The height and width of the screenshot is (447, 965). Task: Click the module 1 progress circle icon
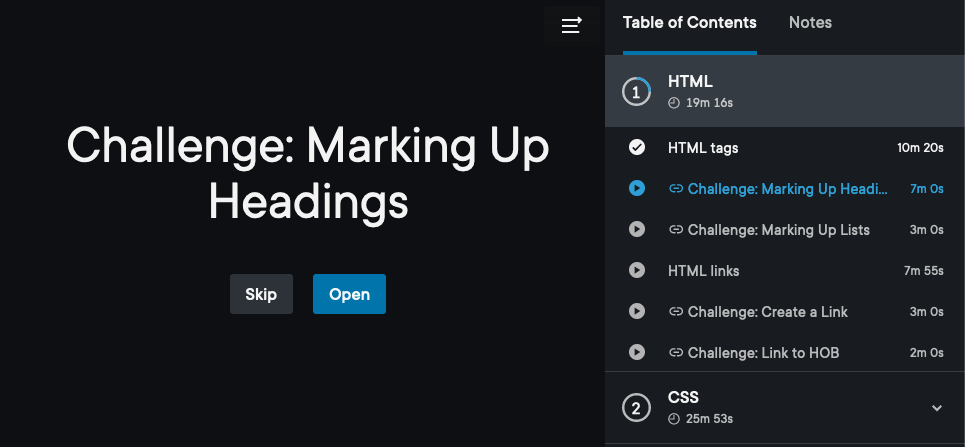[x=637, y=92]
